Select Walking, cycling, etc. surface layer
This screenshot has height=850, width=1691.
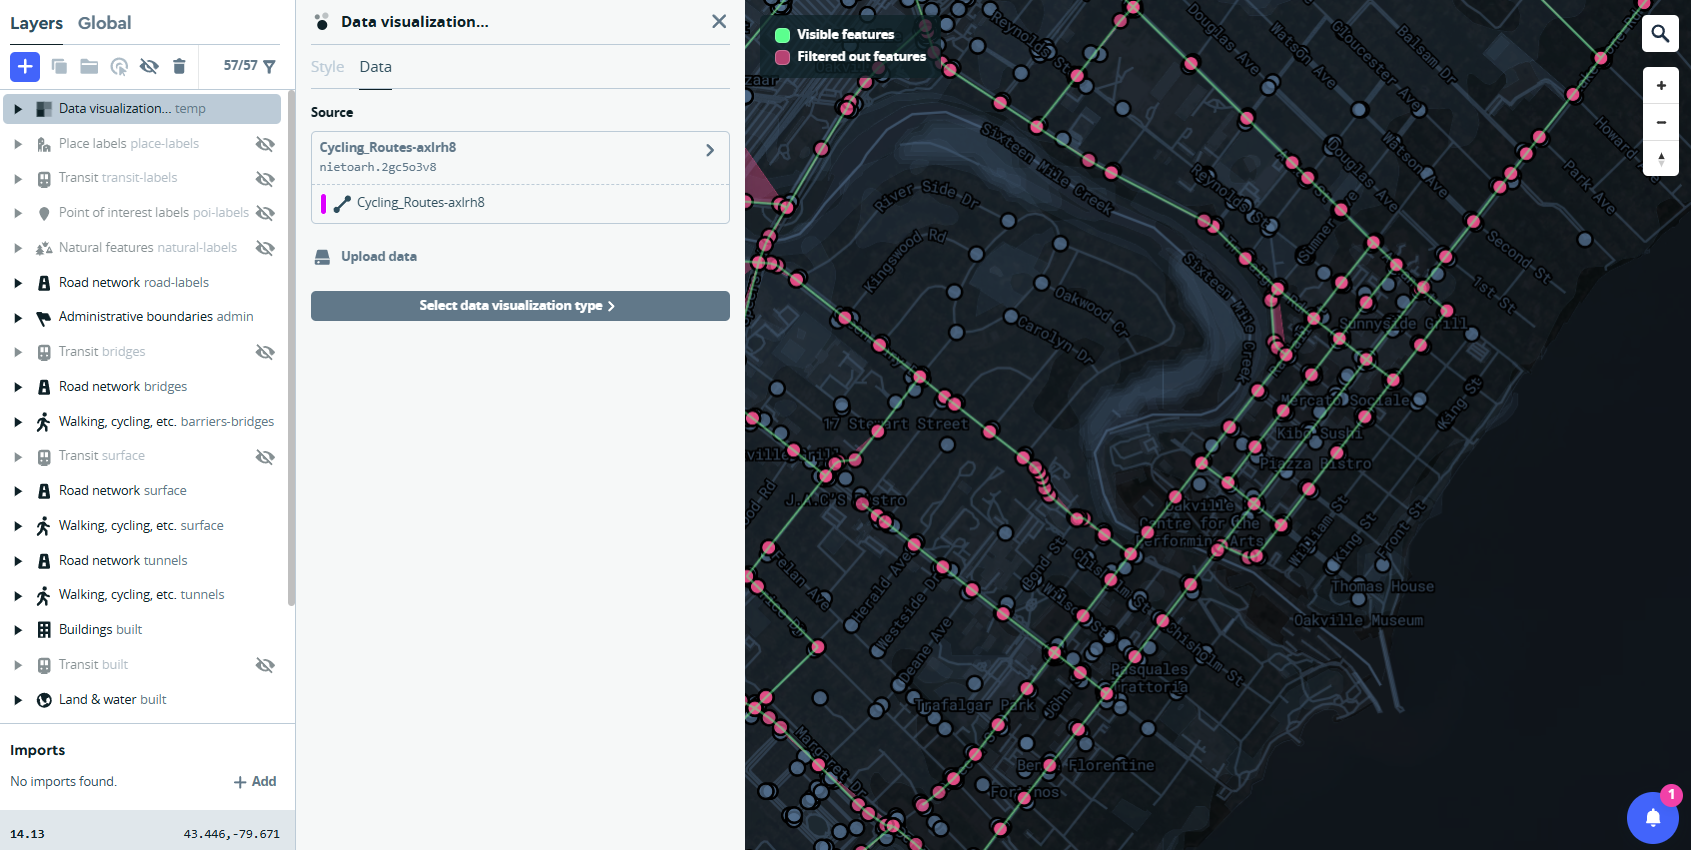point(142,526)
